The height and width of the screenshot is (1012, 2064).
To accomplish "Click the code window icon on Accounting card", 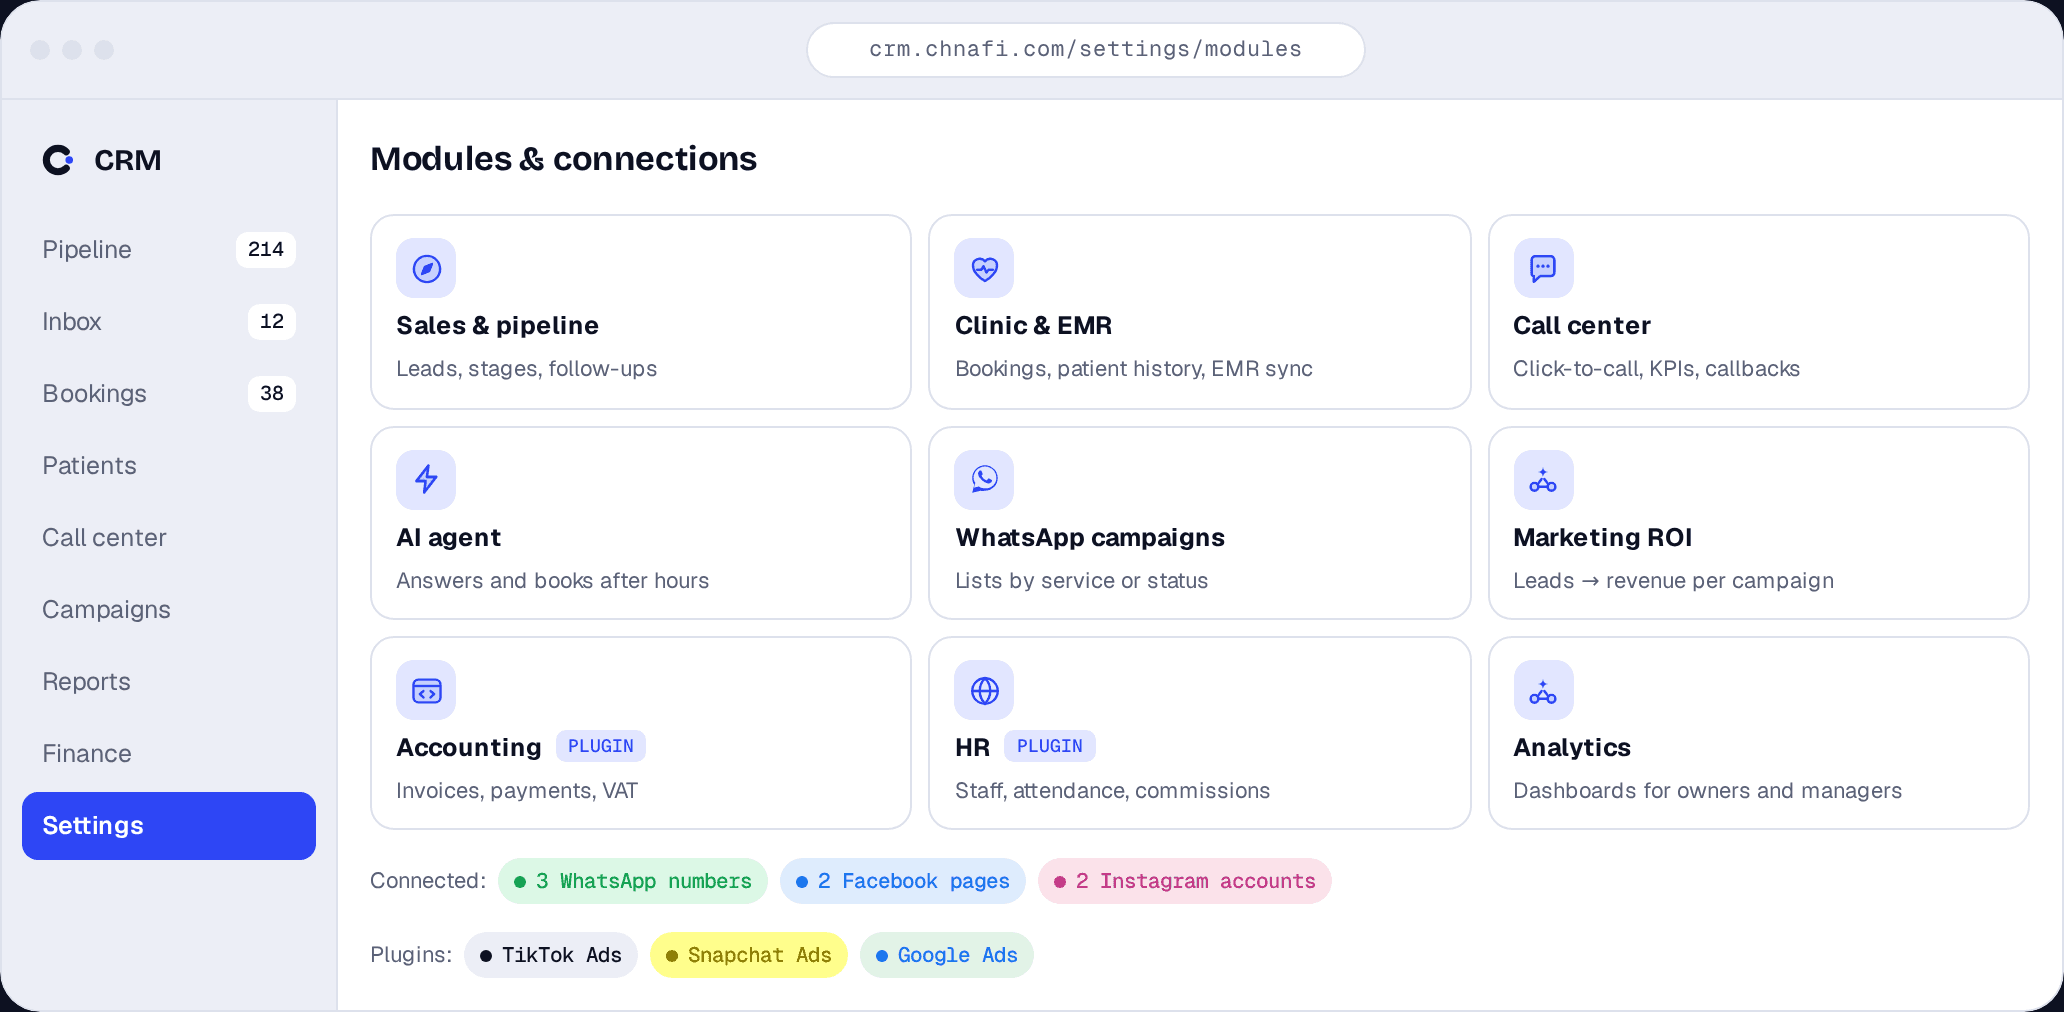I will (426, 690).
